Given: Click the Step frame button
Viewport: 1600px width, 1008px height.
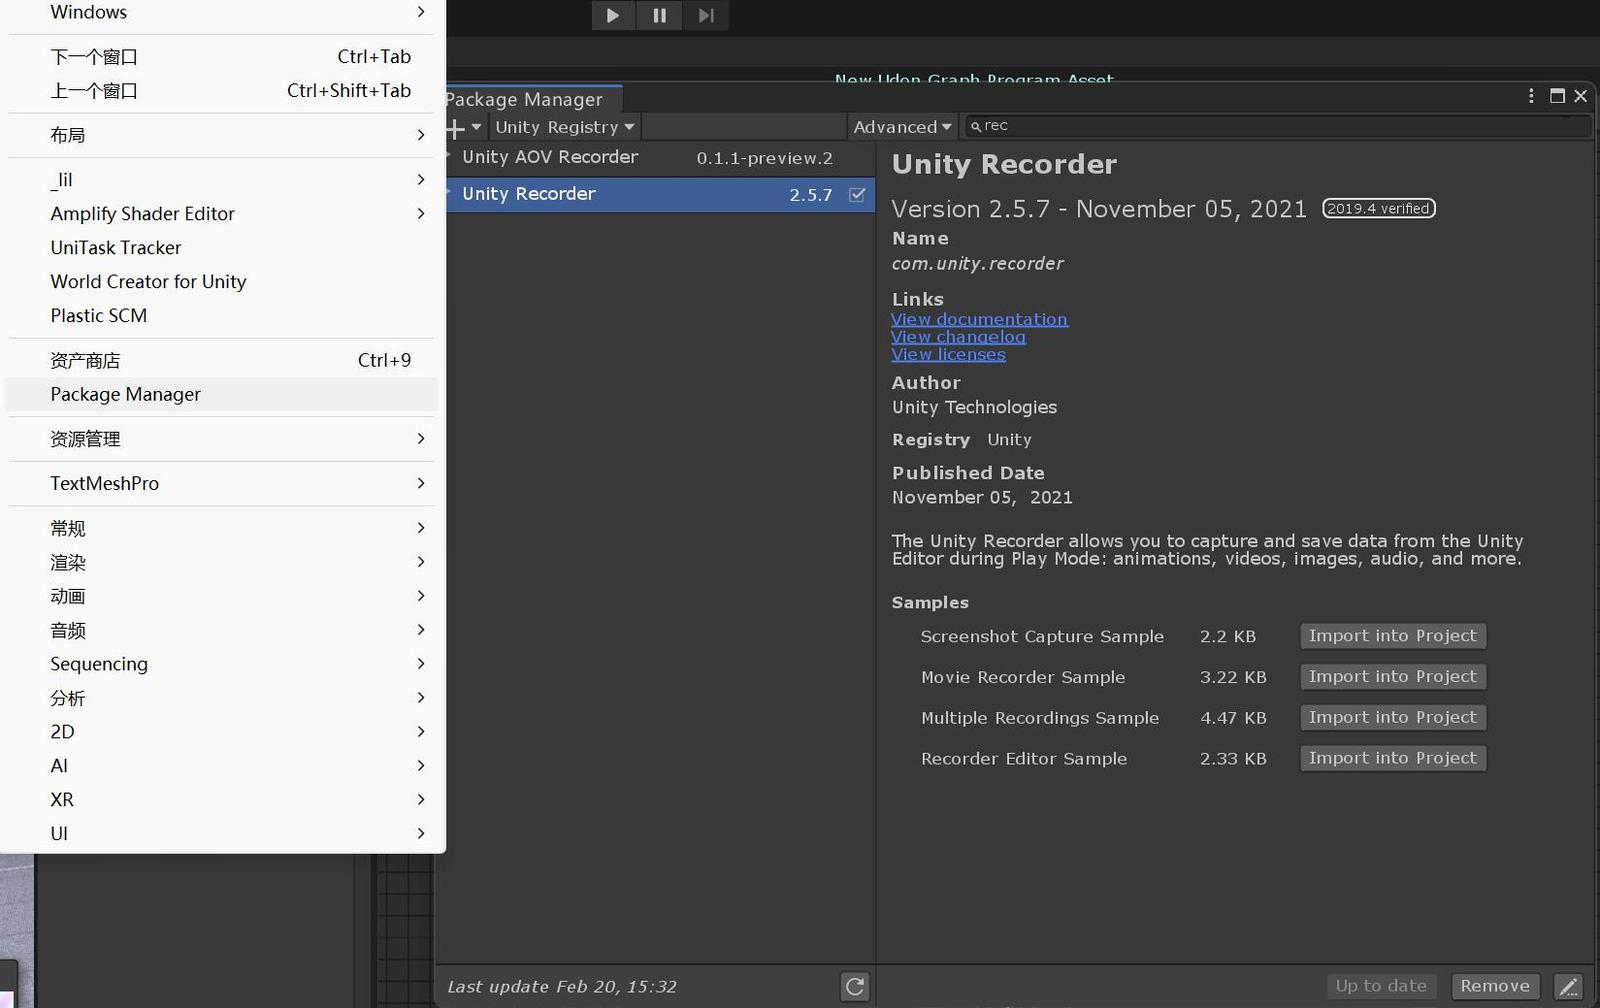Looking at the screenshot, I should 706,15.
